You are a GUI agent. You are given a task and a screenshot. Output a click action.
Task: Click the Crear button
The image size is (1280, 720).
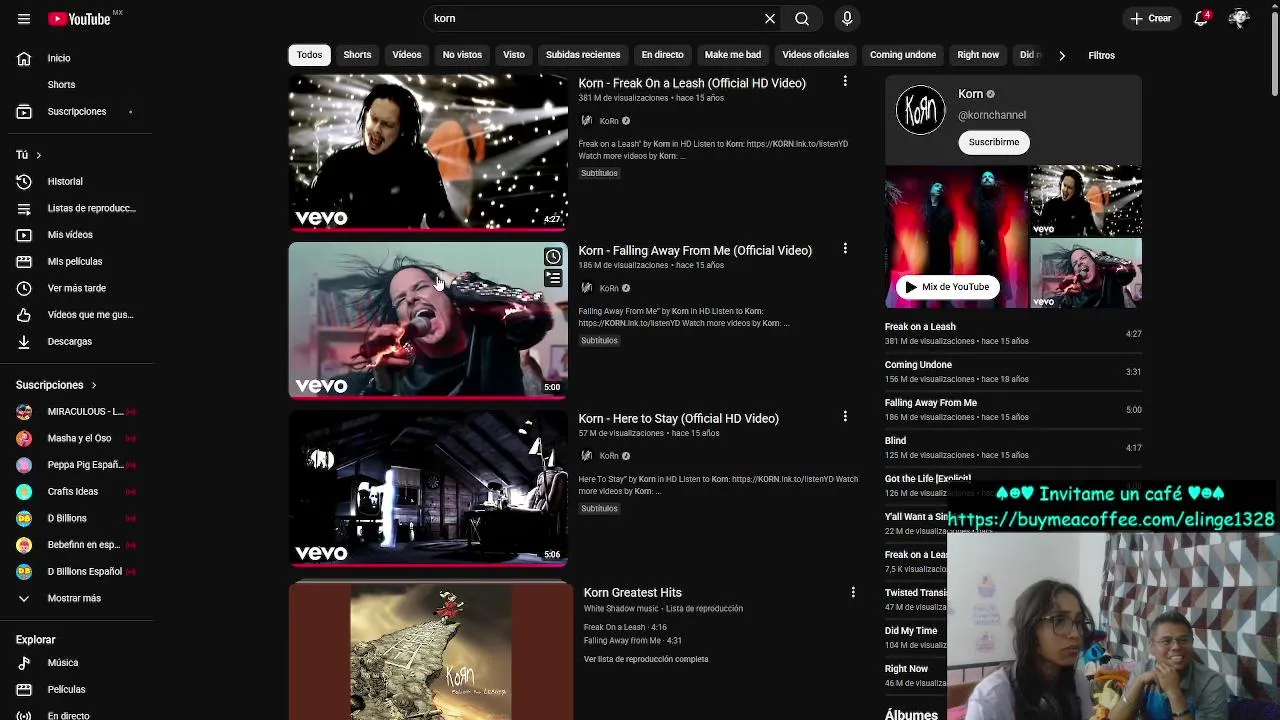[x=1150, y=19]
